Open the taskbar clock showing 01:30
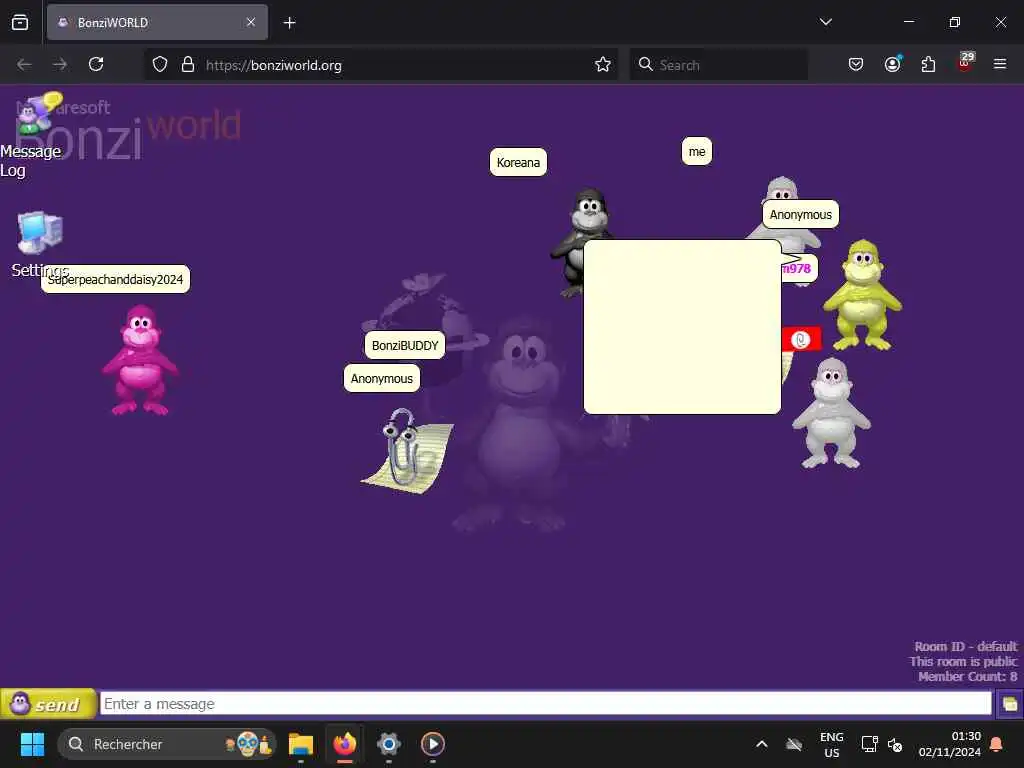Screen dimensions: 1024x768 click(x=950, y=744)
